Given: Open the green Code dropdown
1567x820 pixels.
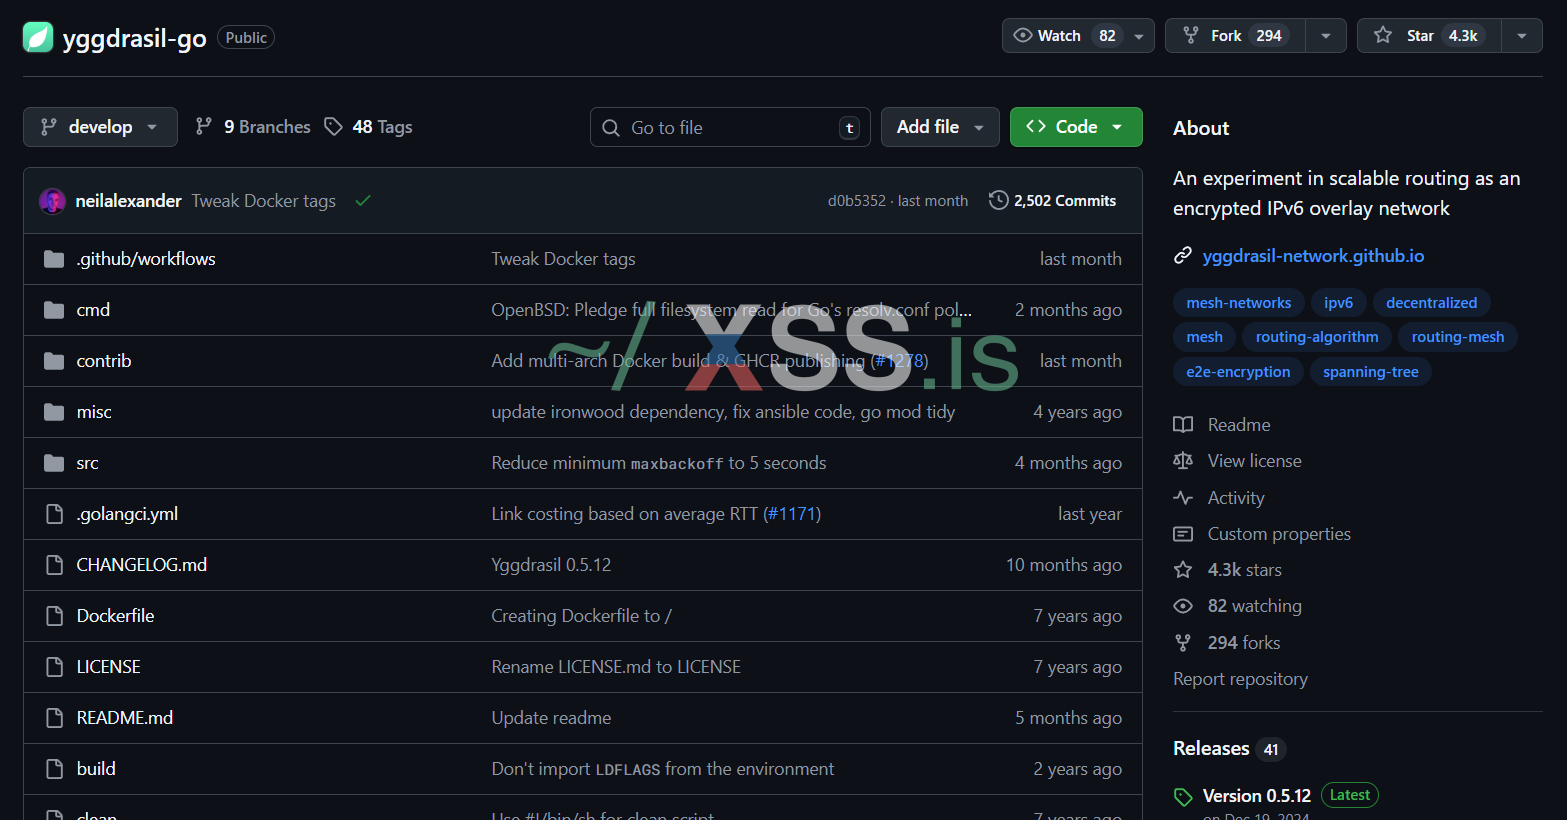Looking at the screenshot, I should pyautogui.click(x=1076, y=127).
